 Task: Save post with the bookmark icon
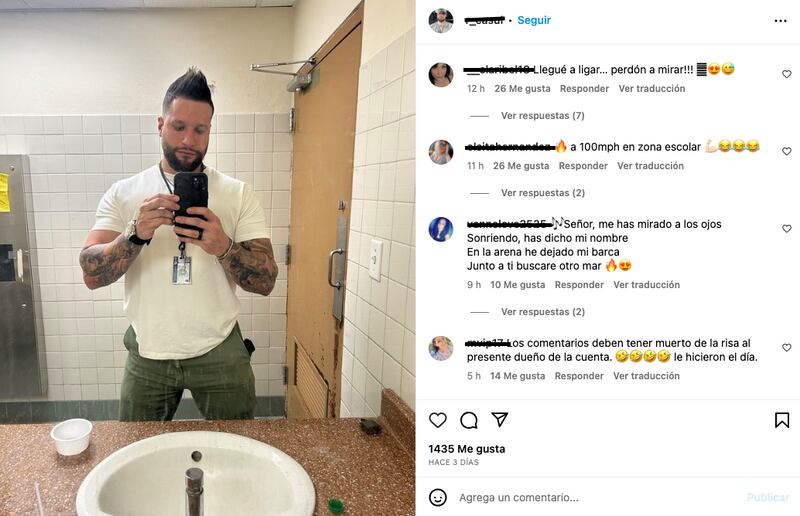click(x=782, y=420)
